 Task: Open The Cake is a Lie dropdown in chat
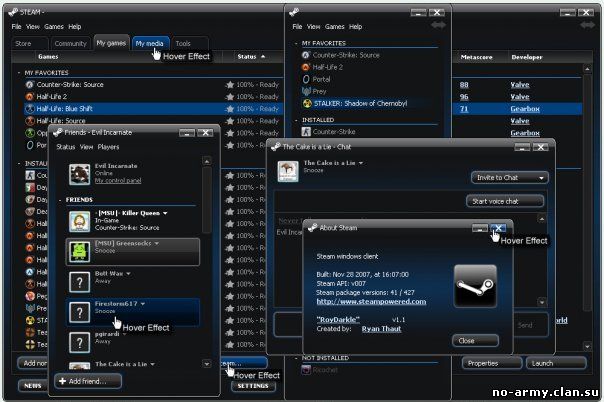(361, 163)
